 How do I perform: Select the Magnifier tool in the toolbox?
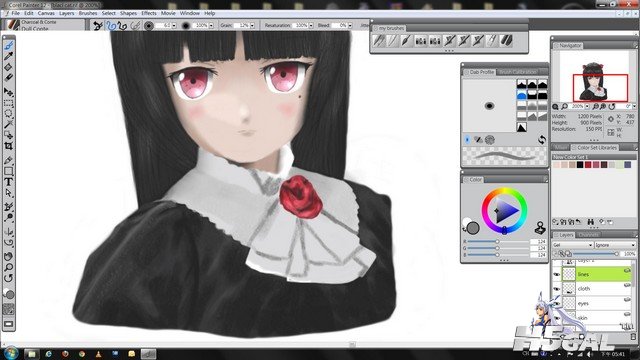point(9,267)
